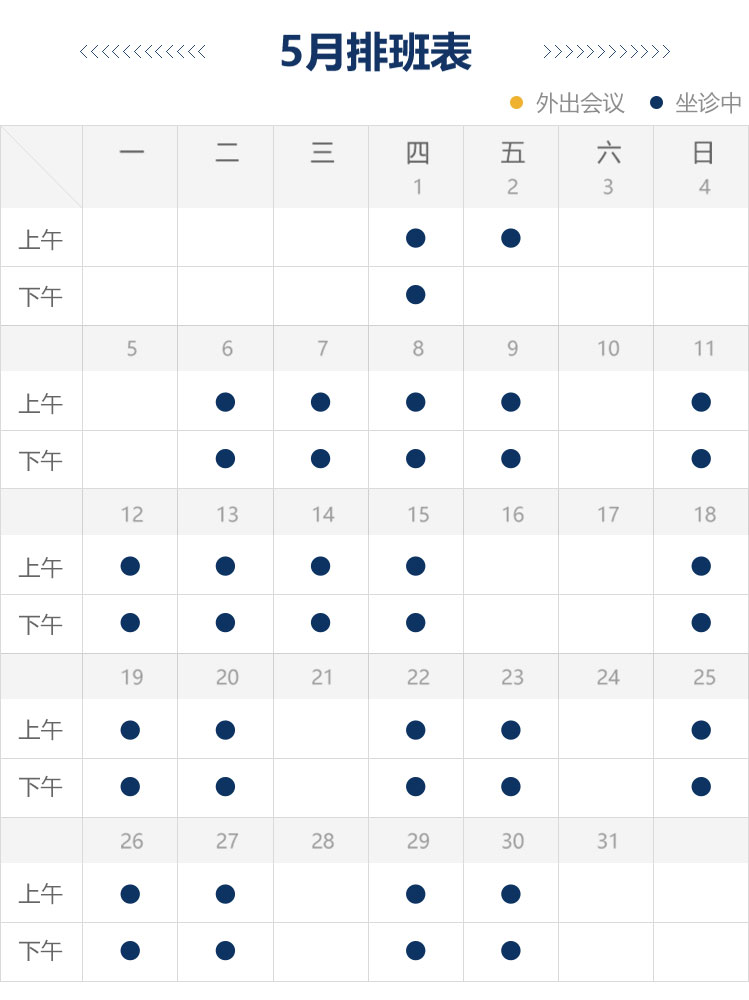Viewport: 749px width, 1000px height.
Task: Select the May 6 morning clinic dot
Action: 225,402
